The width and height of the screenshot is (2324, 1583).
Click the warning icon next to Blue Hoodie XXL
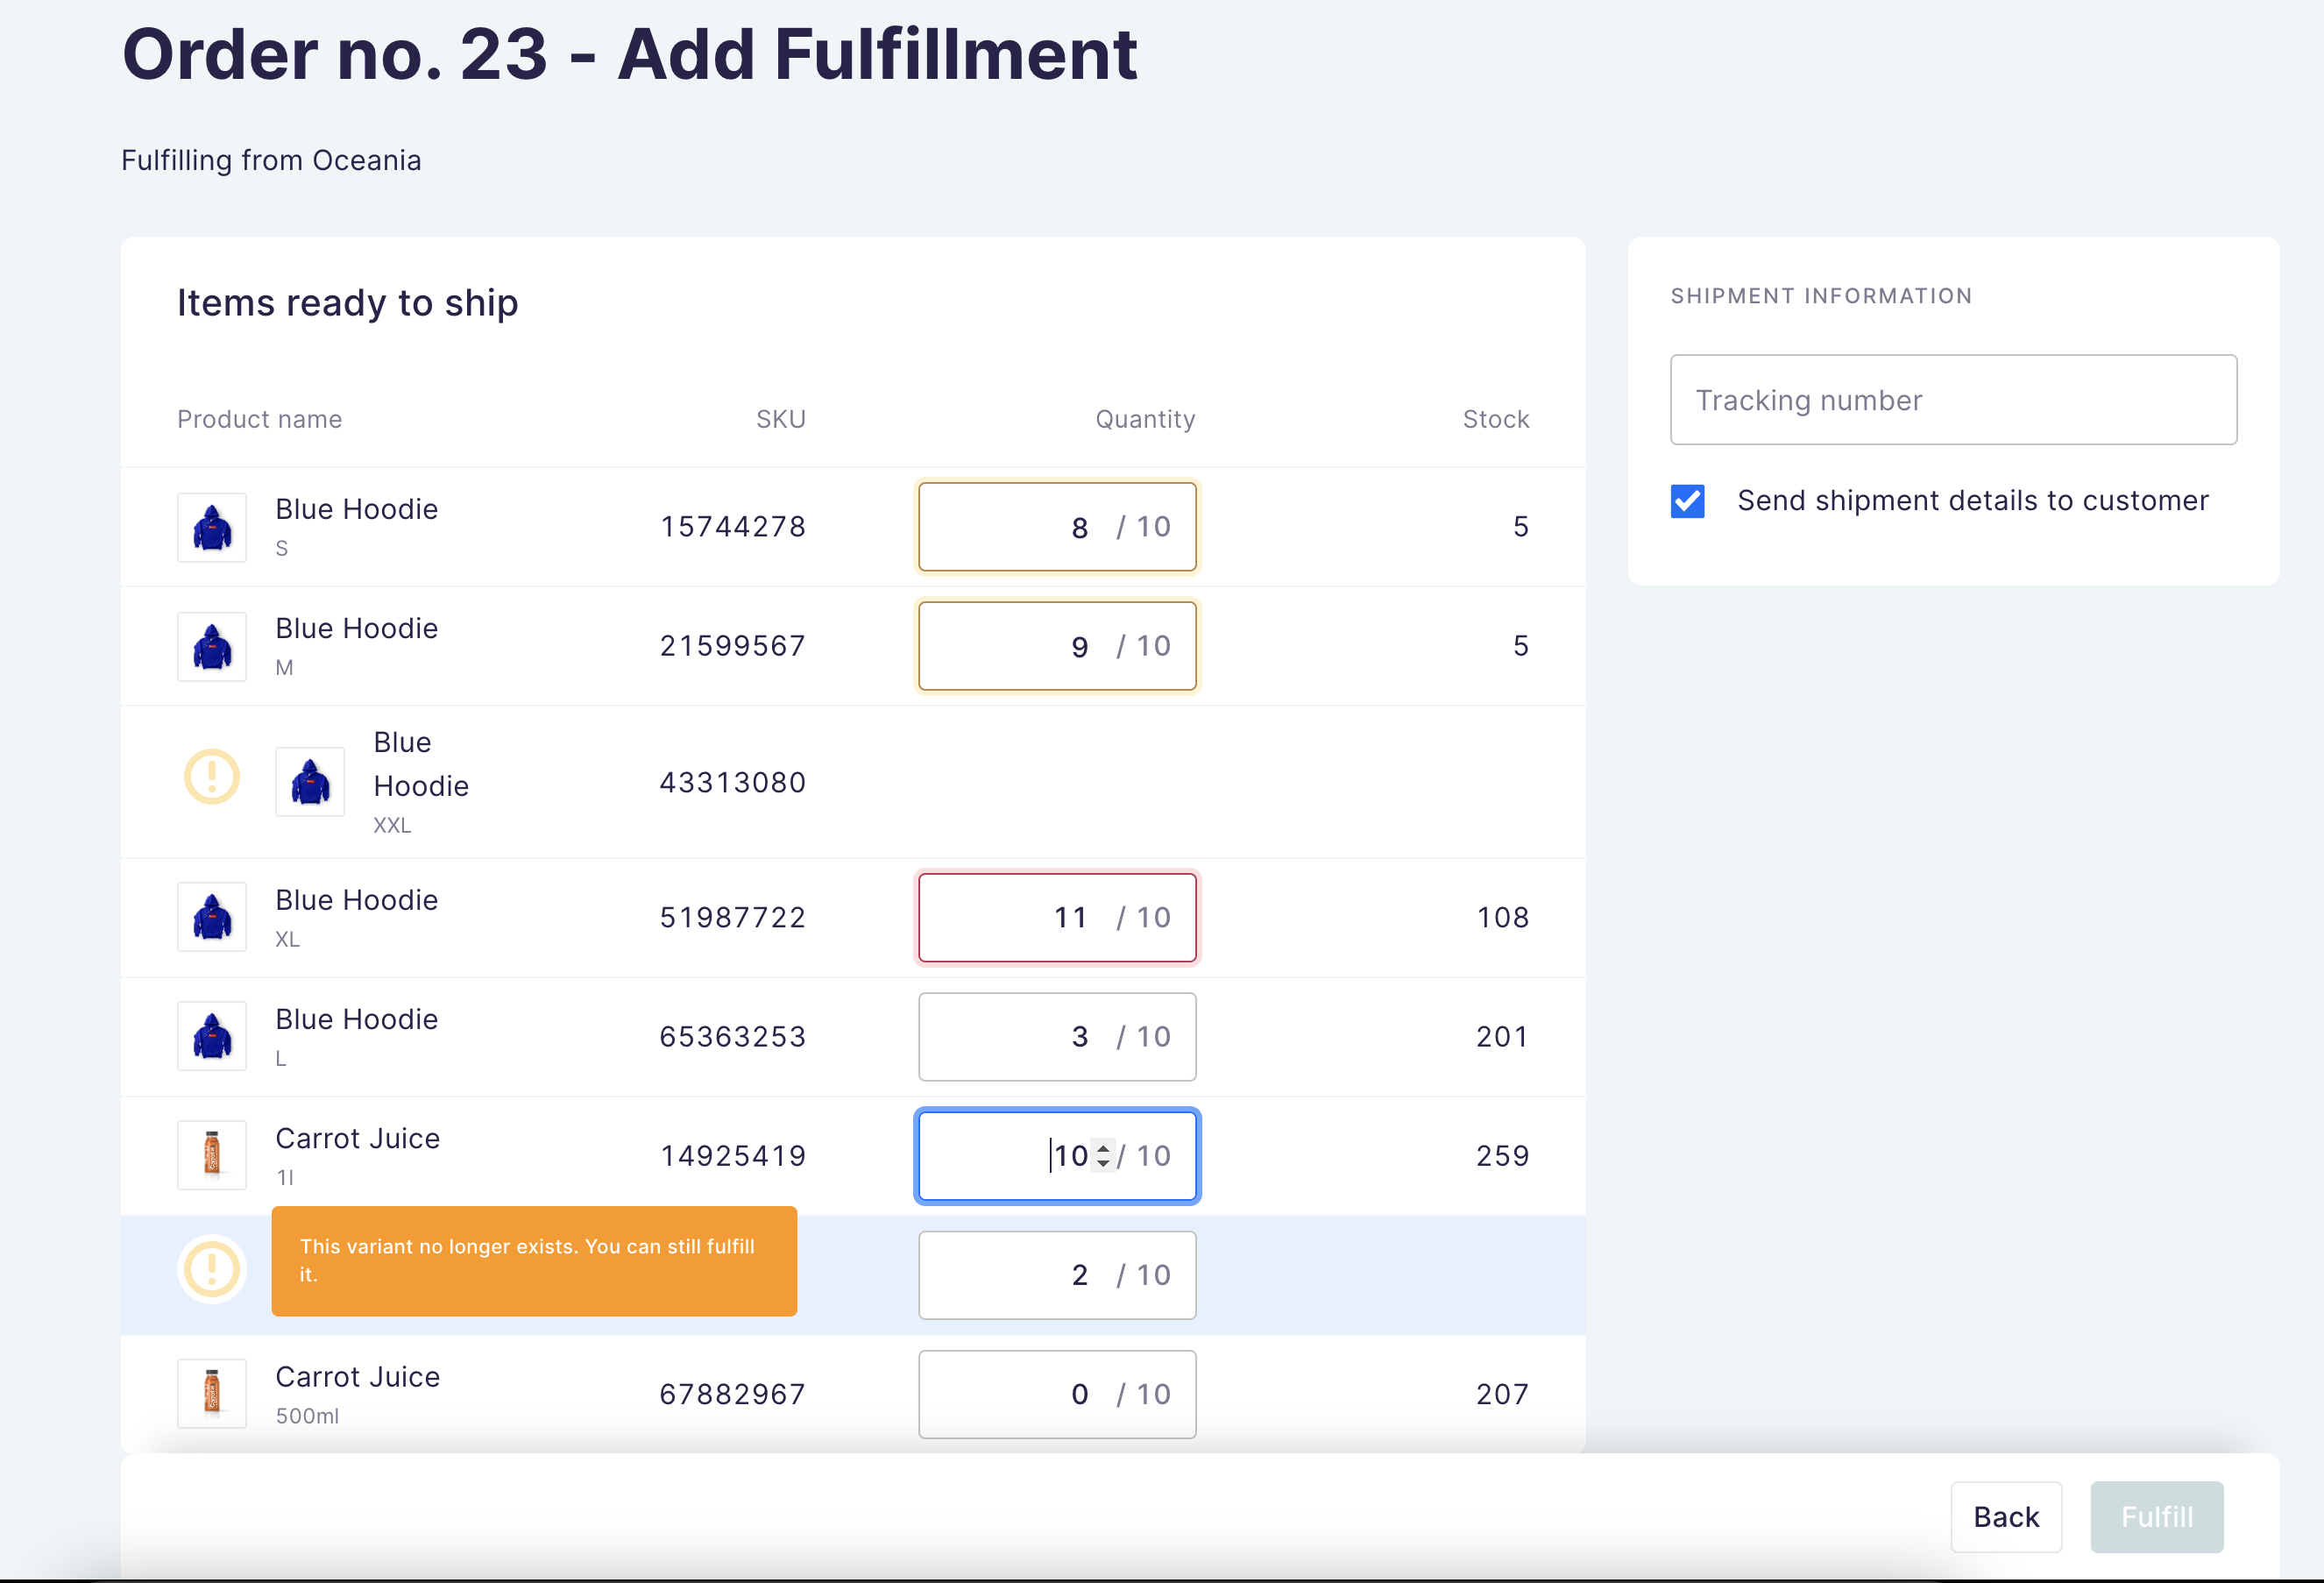click(x=211, y=777)
